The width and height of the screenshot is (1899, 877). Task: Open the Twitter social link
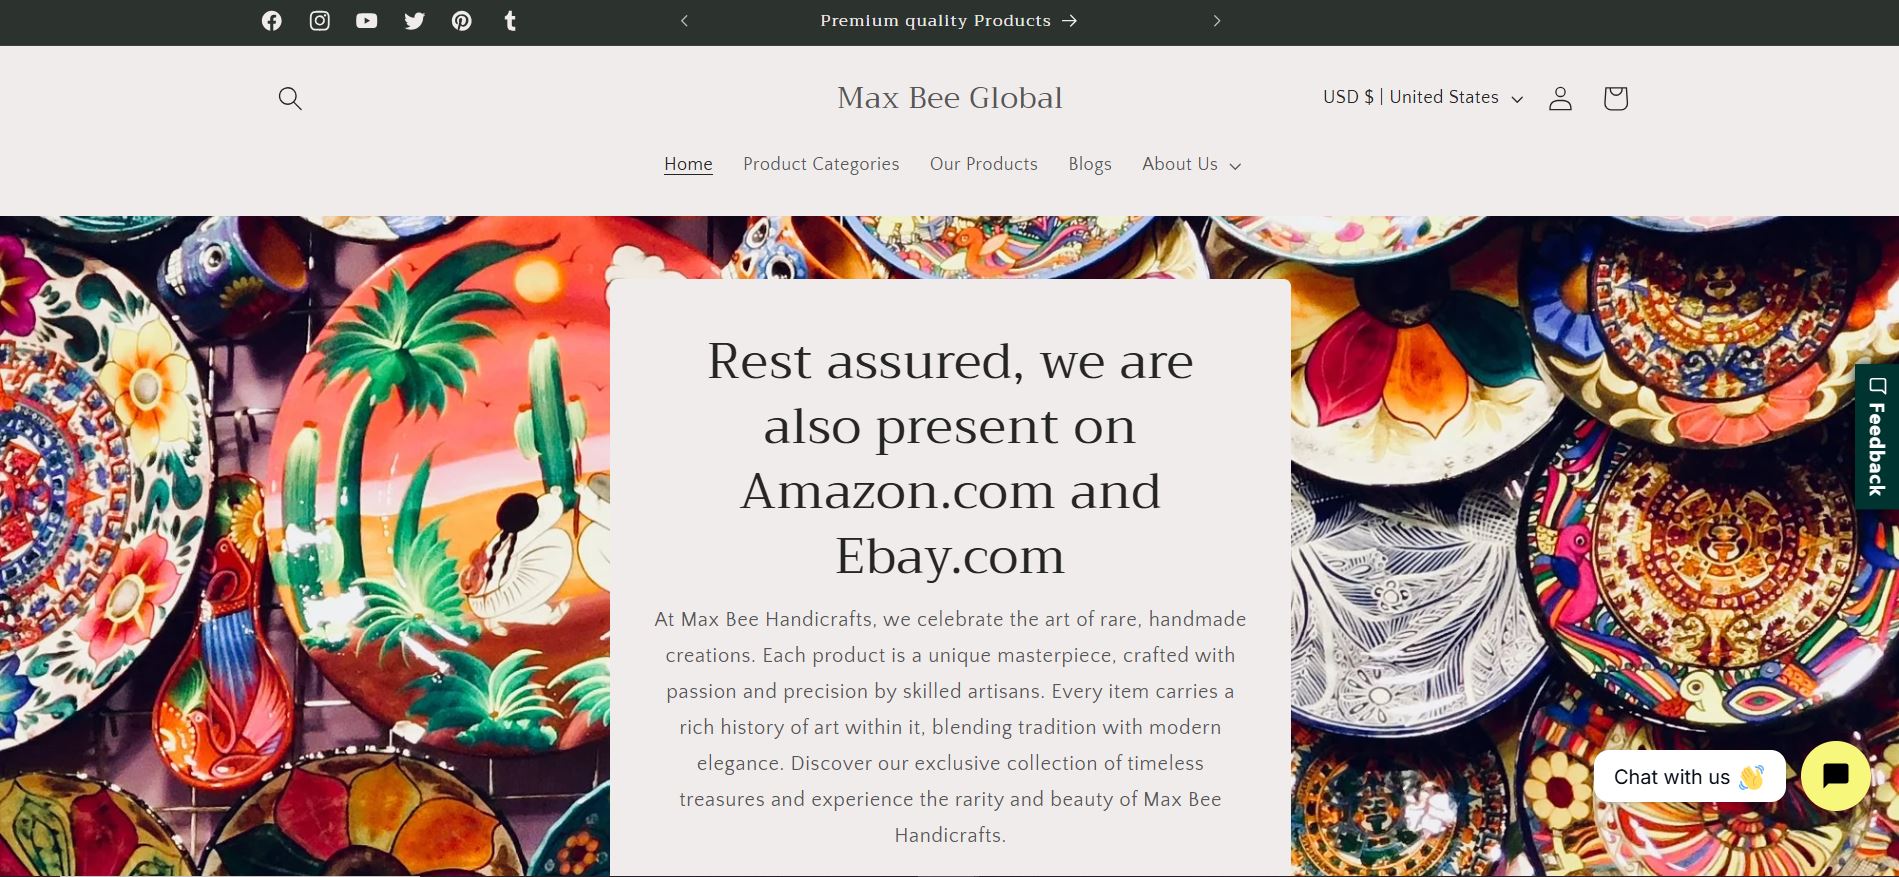tap(414, 21)
